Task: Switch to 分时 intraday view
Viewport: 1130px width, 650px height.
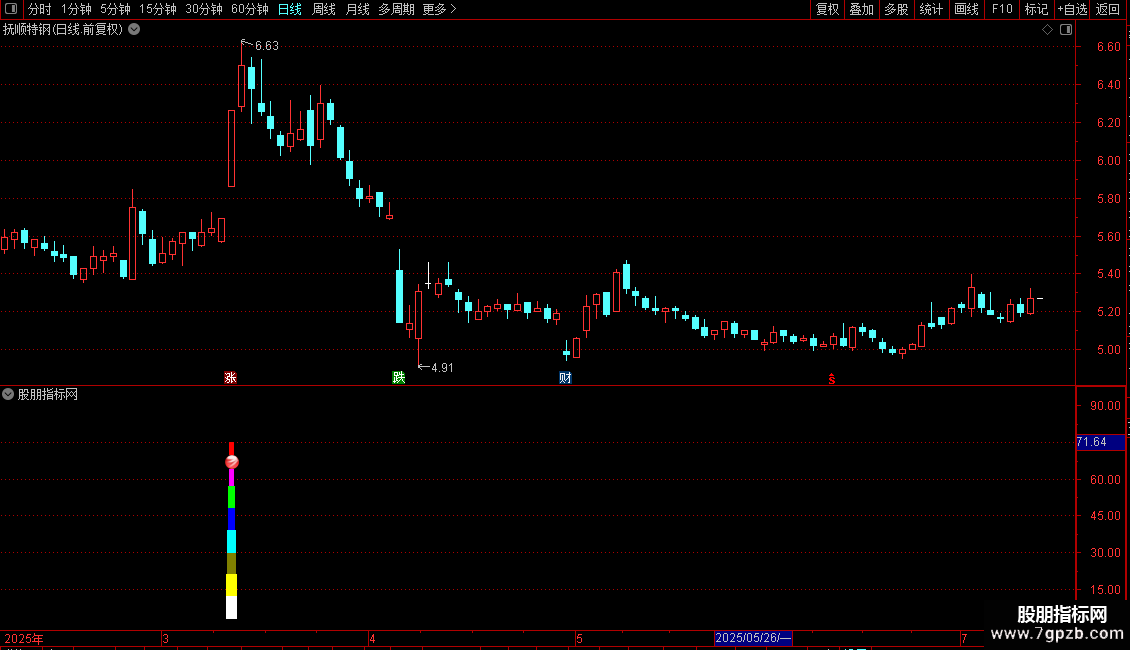Action: pos(40,9)
